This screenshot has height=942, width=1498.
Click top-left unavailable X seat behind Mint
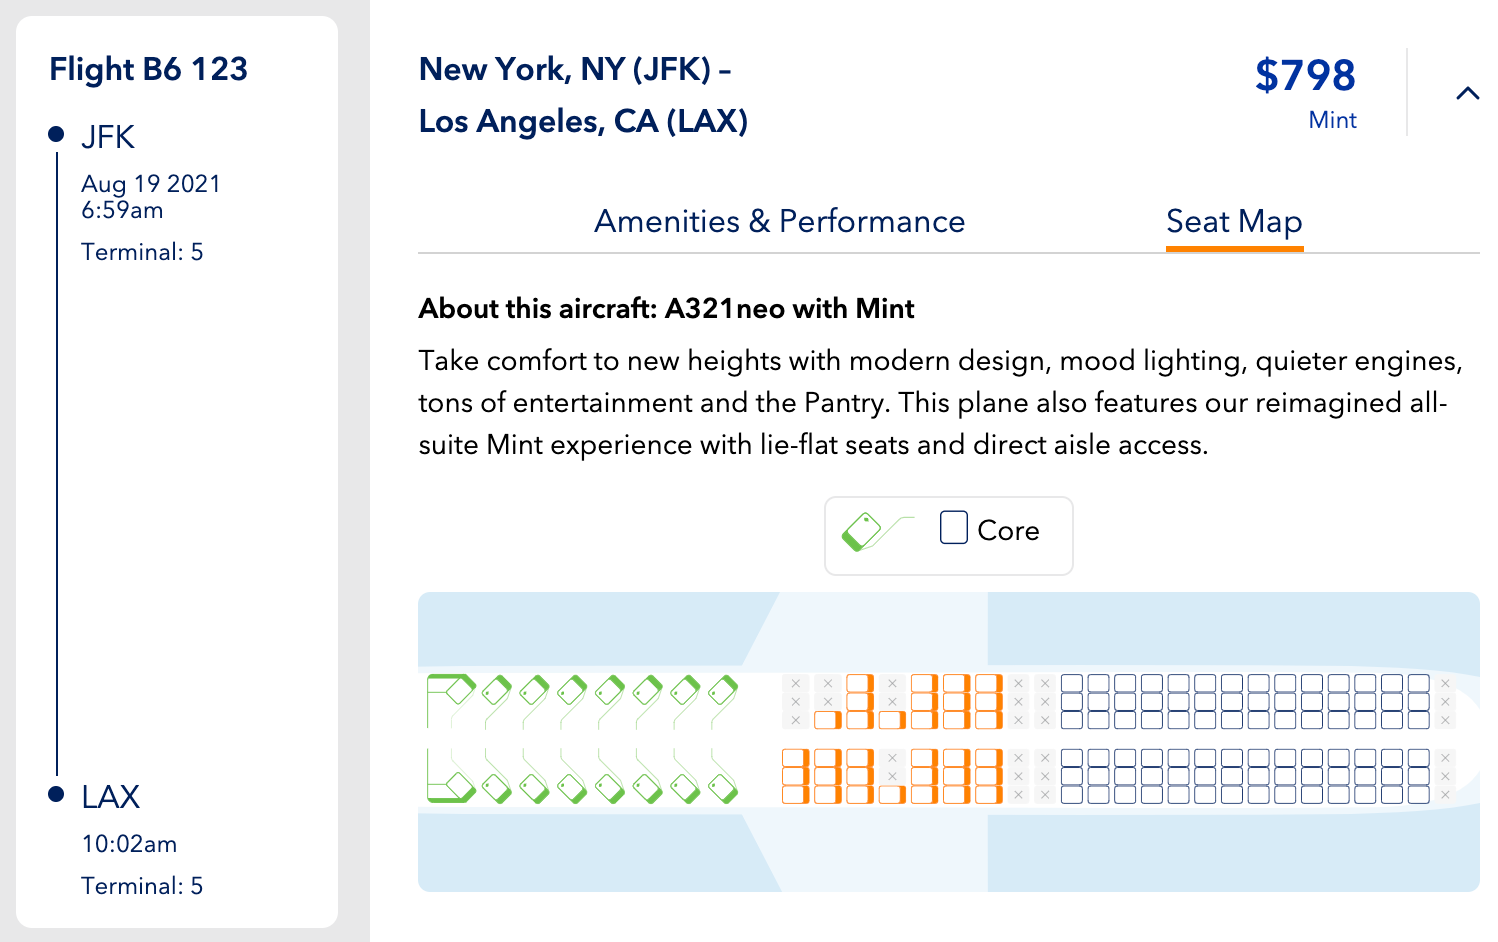796,684
